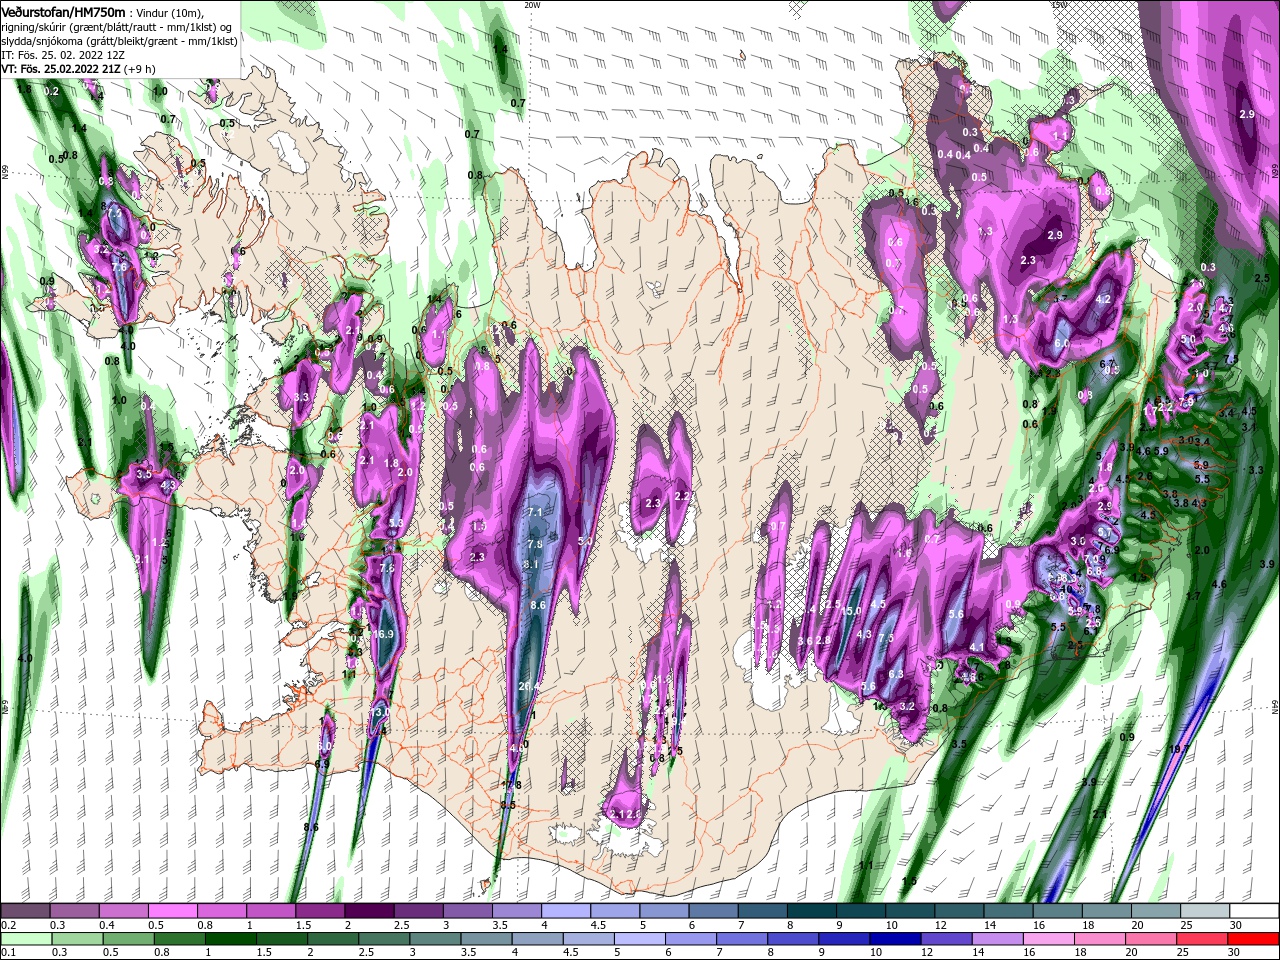Screen dimensions: 1280x960
Task: Click violet rain-scale swatch starting at 14
Action: [997, 939]
